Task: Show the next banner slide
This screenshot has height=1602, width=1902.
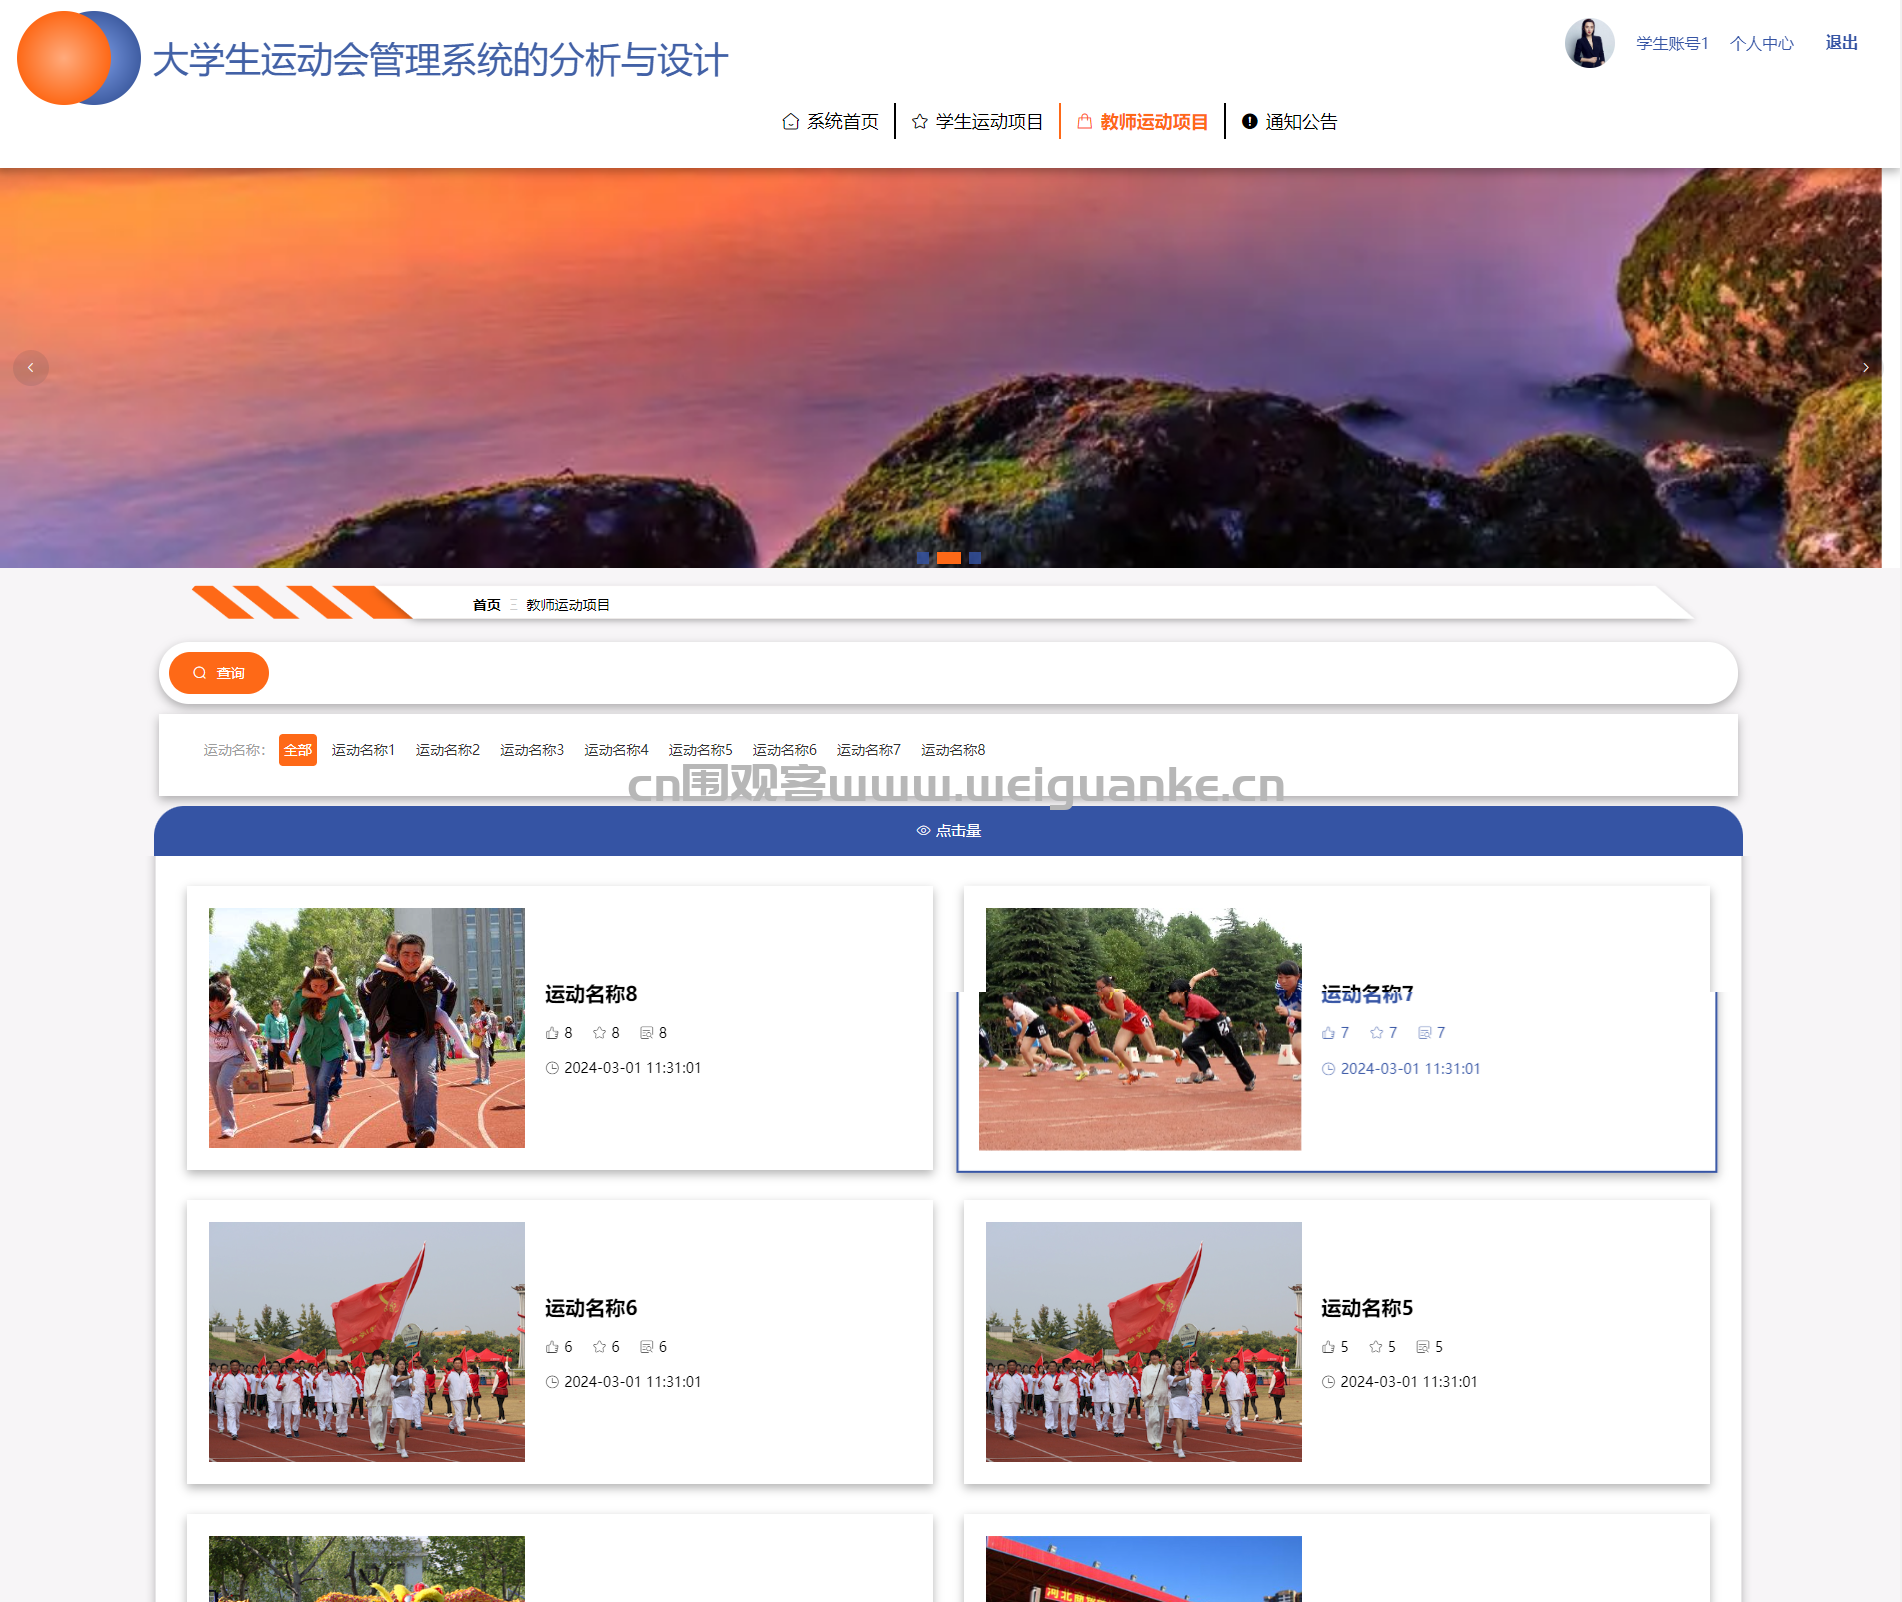Action: tap(1865, 368)
